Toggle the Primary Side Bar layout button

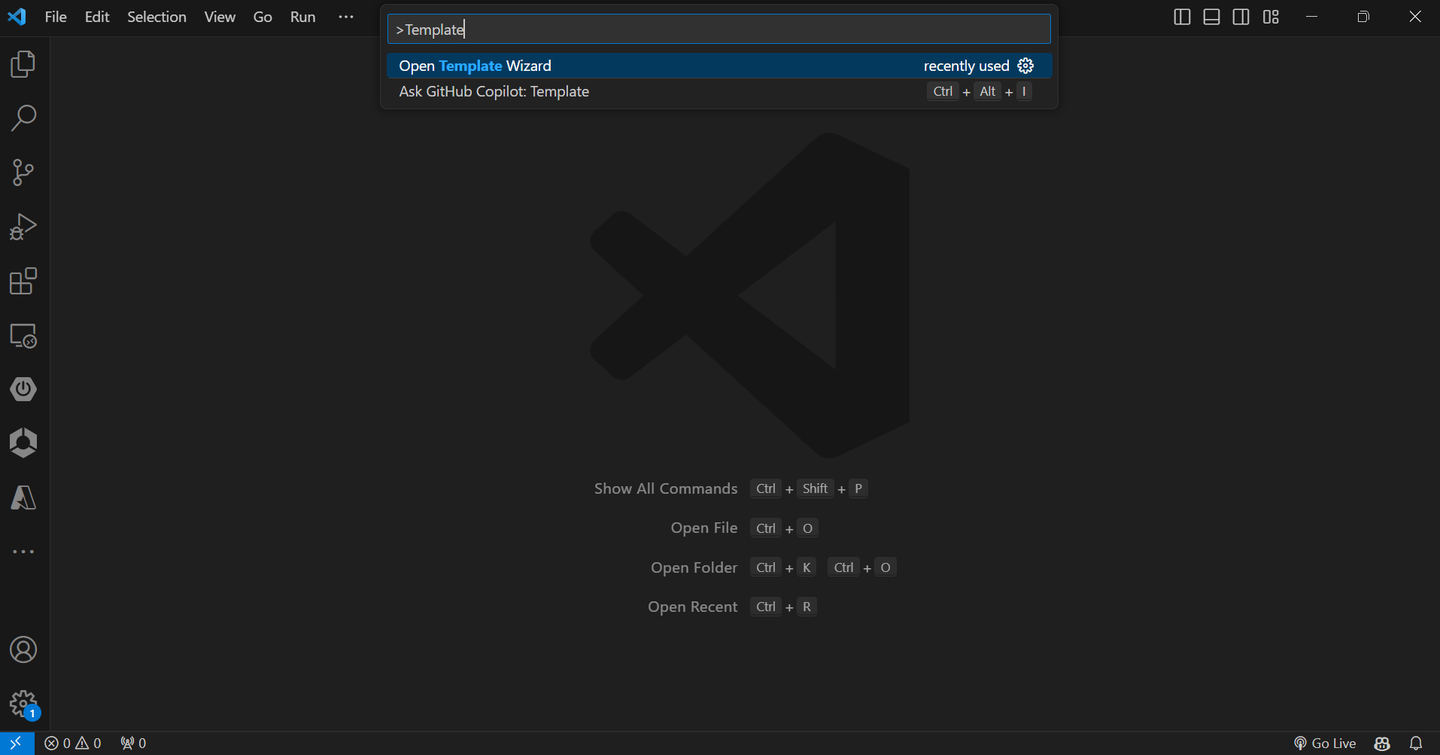pos(1182,17)
